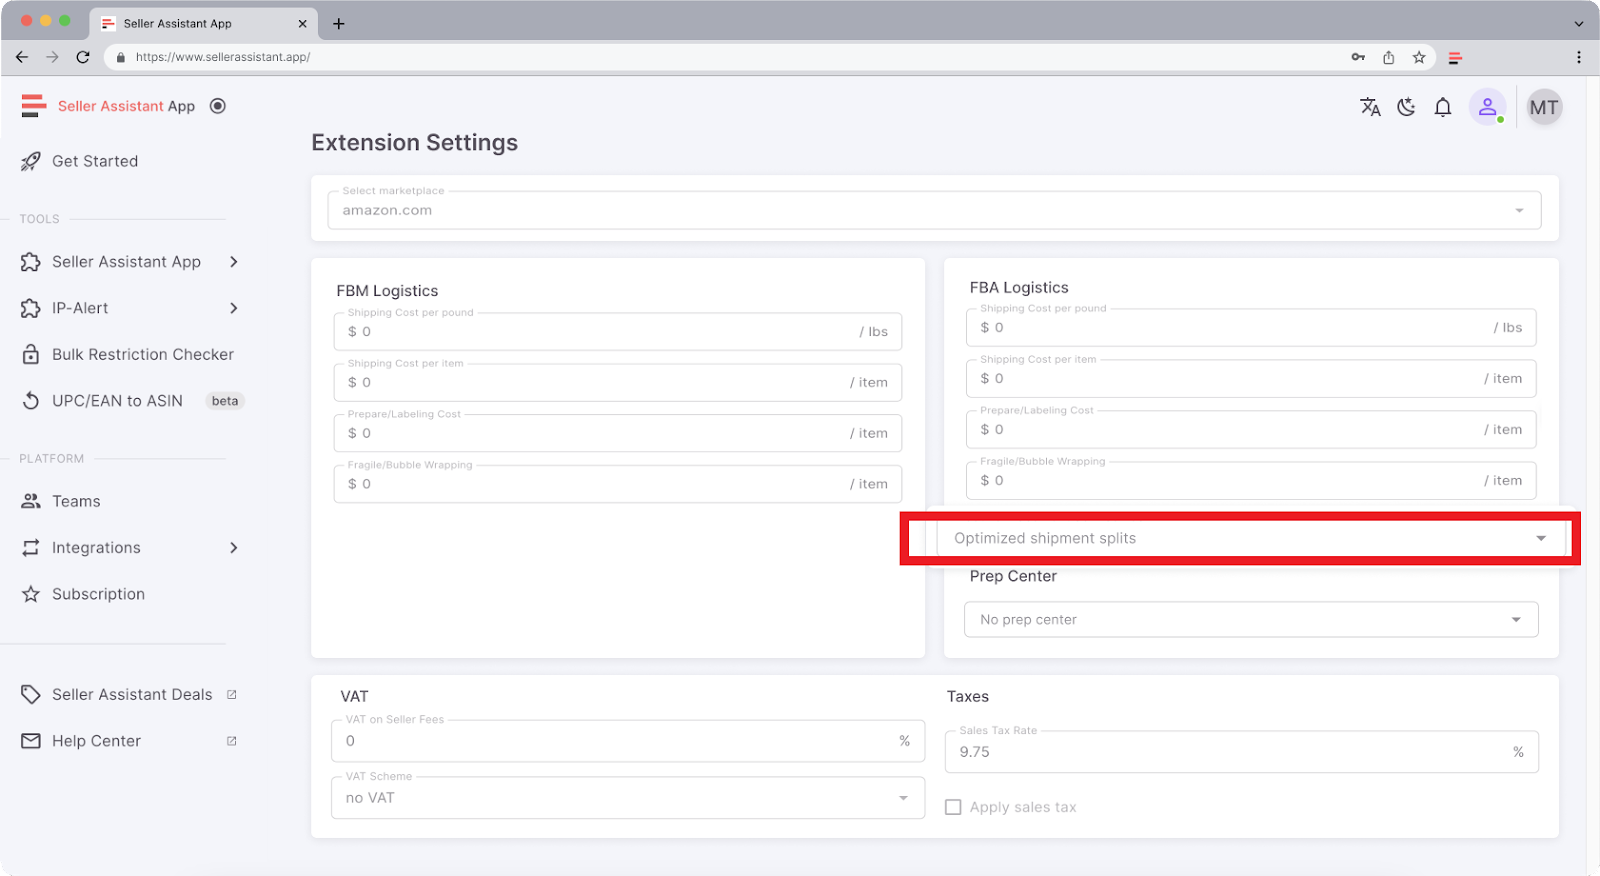Click the Bulk Restriction Checker lock icon
The width and height of the screenshot is (1600, 876).
[31, 354]
